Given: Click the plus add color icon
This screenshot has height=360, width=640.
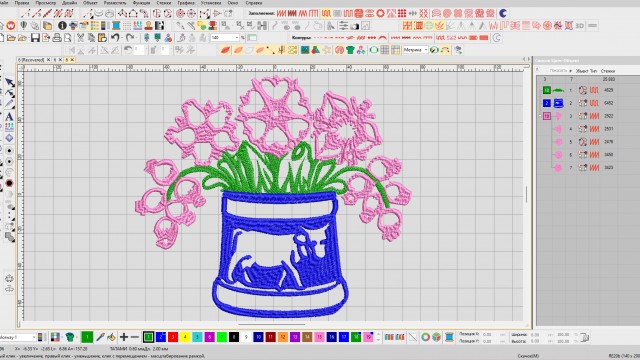Looking at the screenshot, I should (124, 337).
